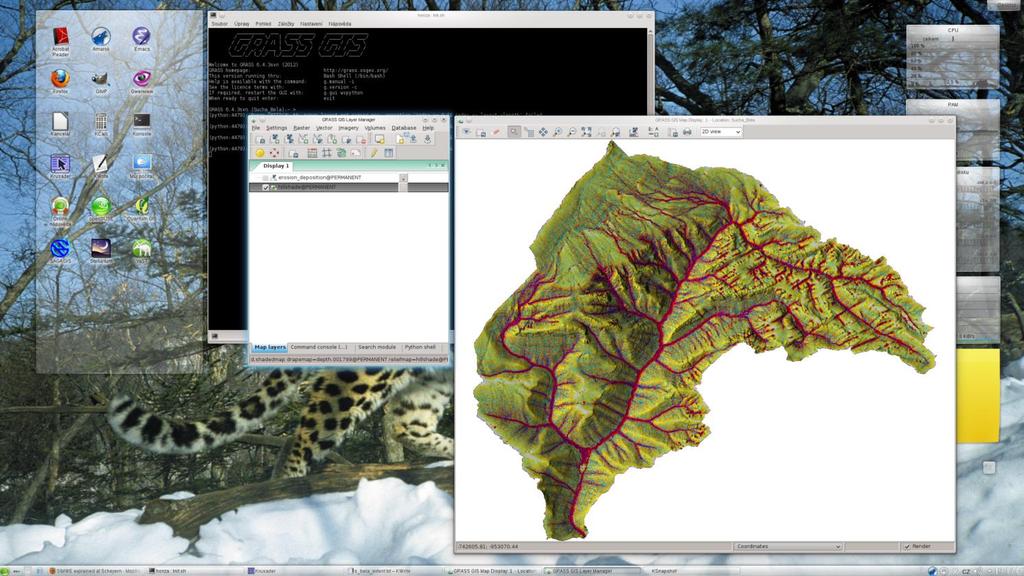Switch to the Search module tab
Screen dimensions: 1024x576
click(x=377, y=347)
